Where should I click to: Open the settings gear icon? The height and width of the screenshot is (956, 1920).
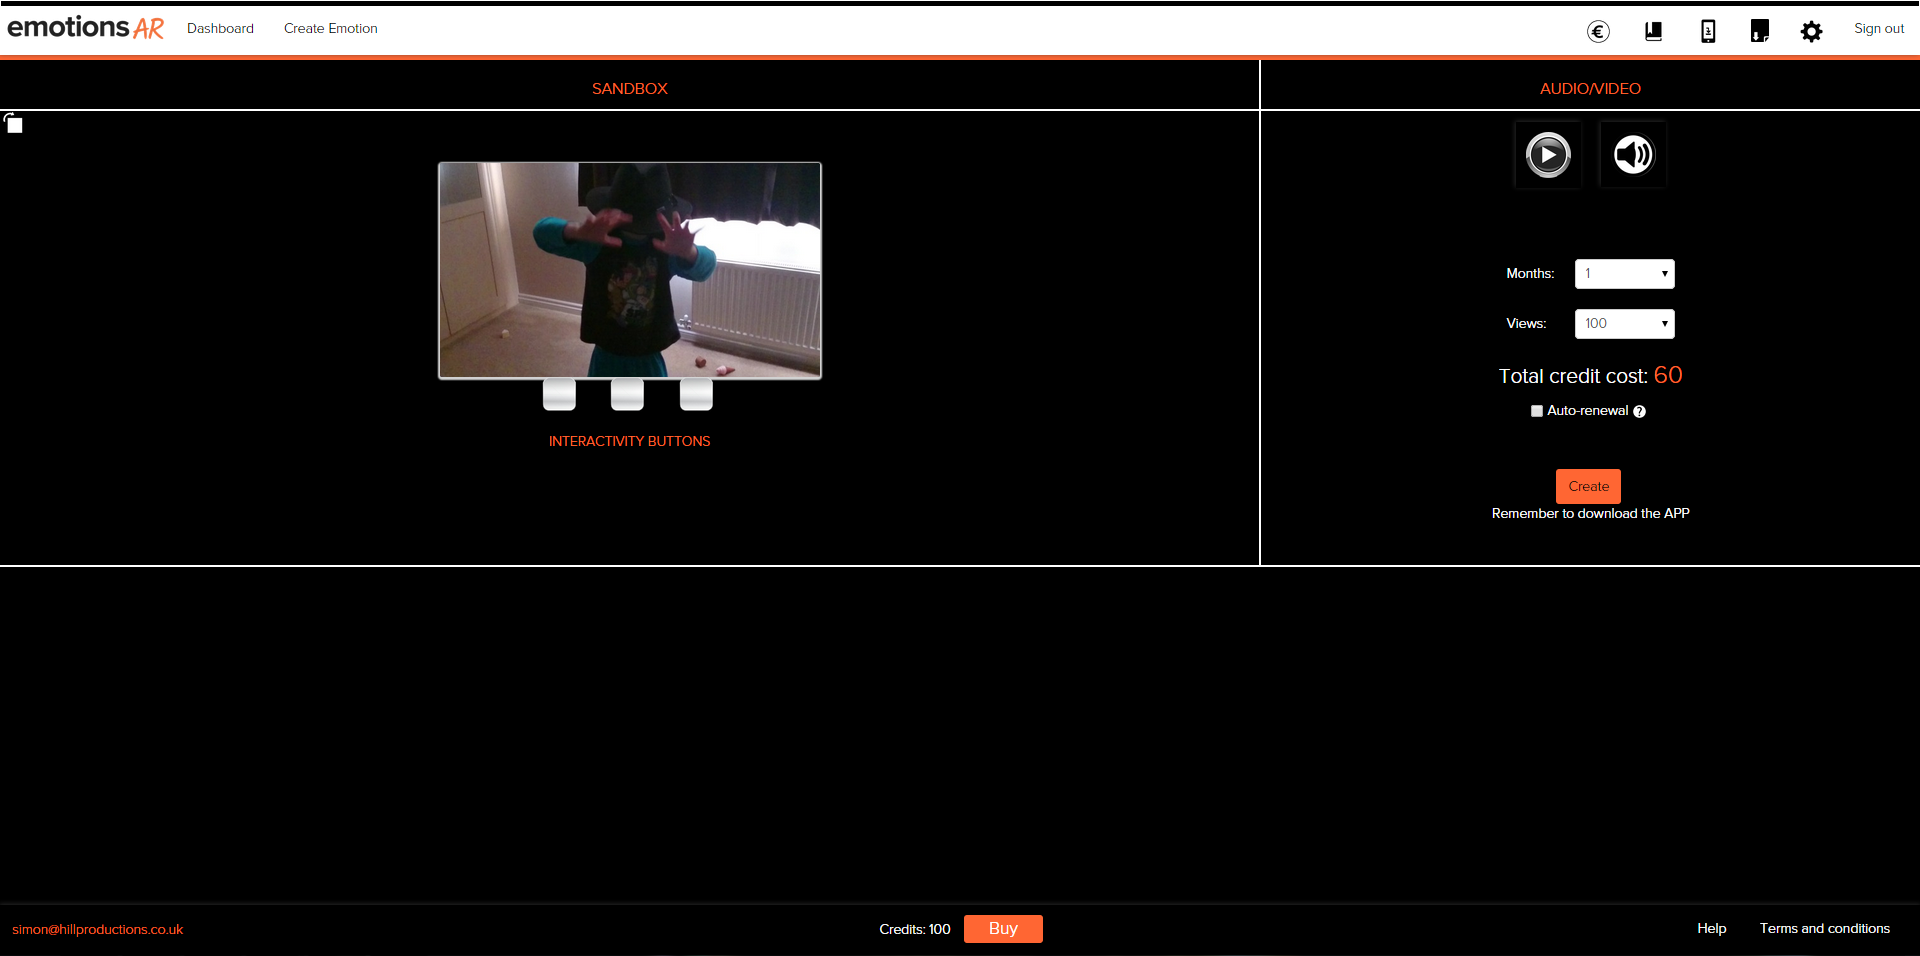point(1811,32)
